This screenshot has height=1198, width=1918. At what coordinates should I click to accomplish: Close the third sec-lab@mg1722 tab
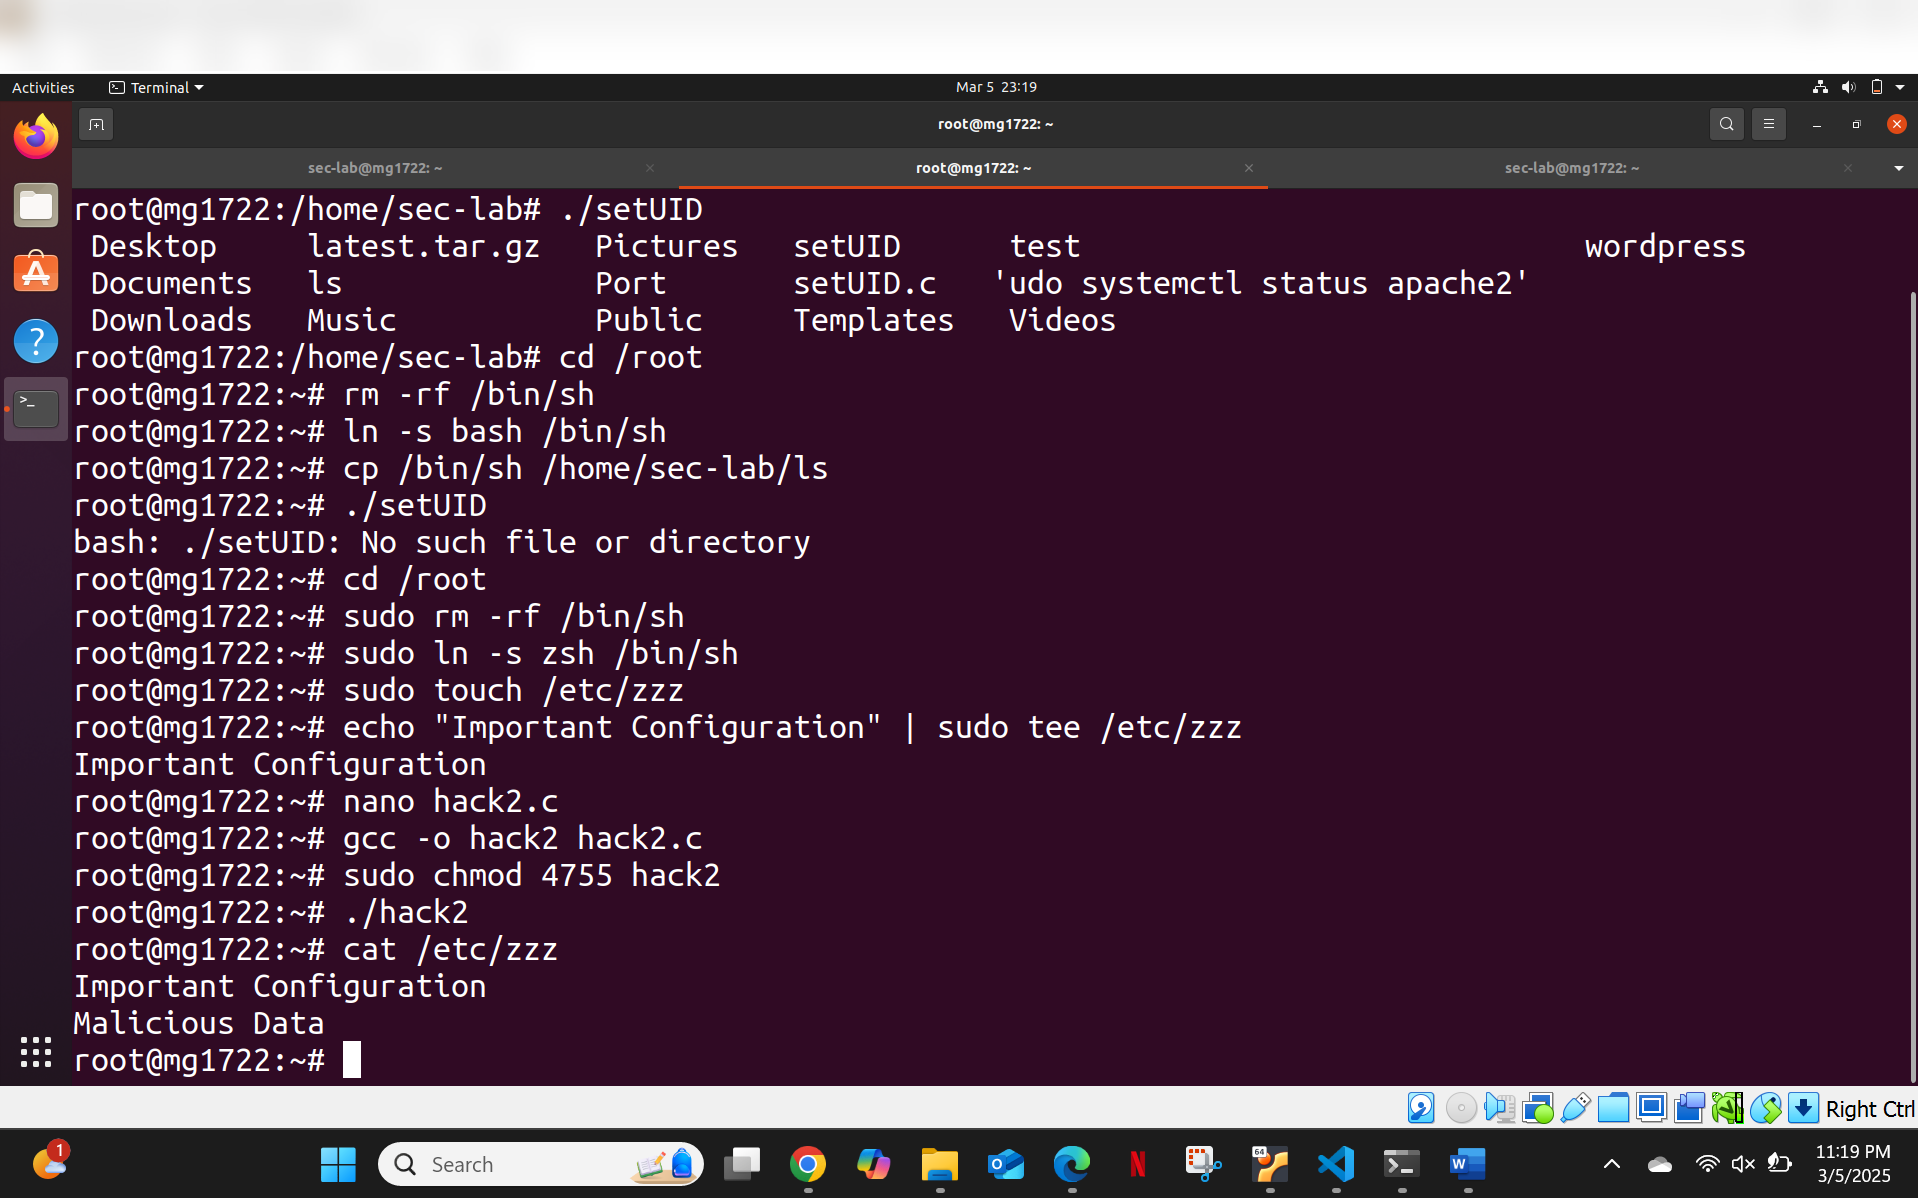point(1847,168)
